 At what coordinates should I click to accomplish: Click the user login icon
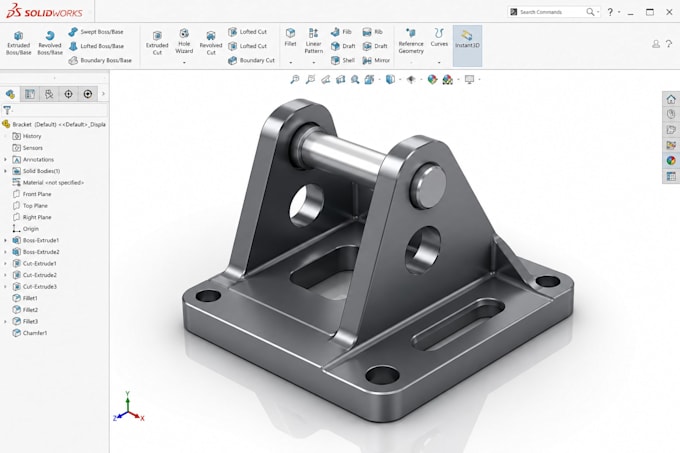pos(656,44)
